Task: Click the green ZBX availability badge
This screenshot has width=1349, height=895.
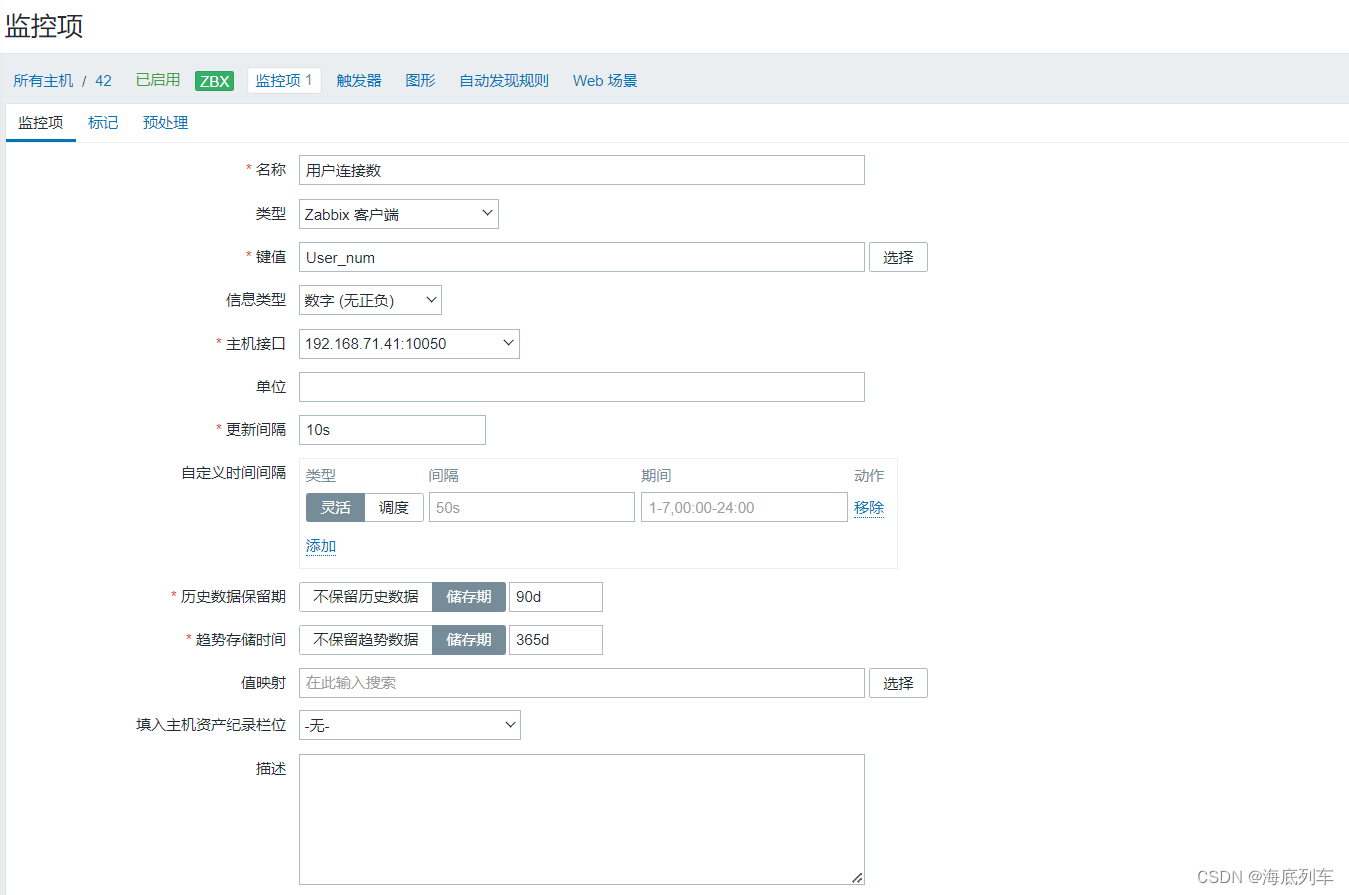Action: pyautogui.click(x=214, y=81)
